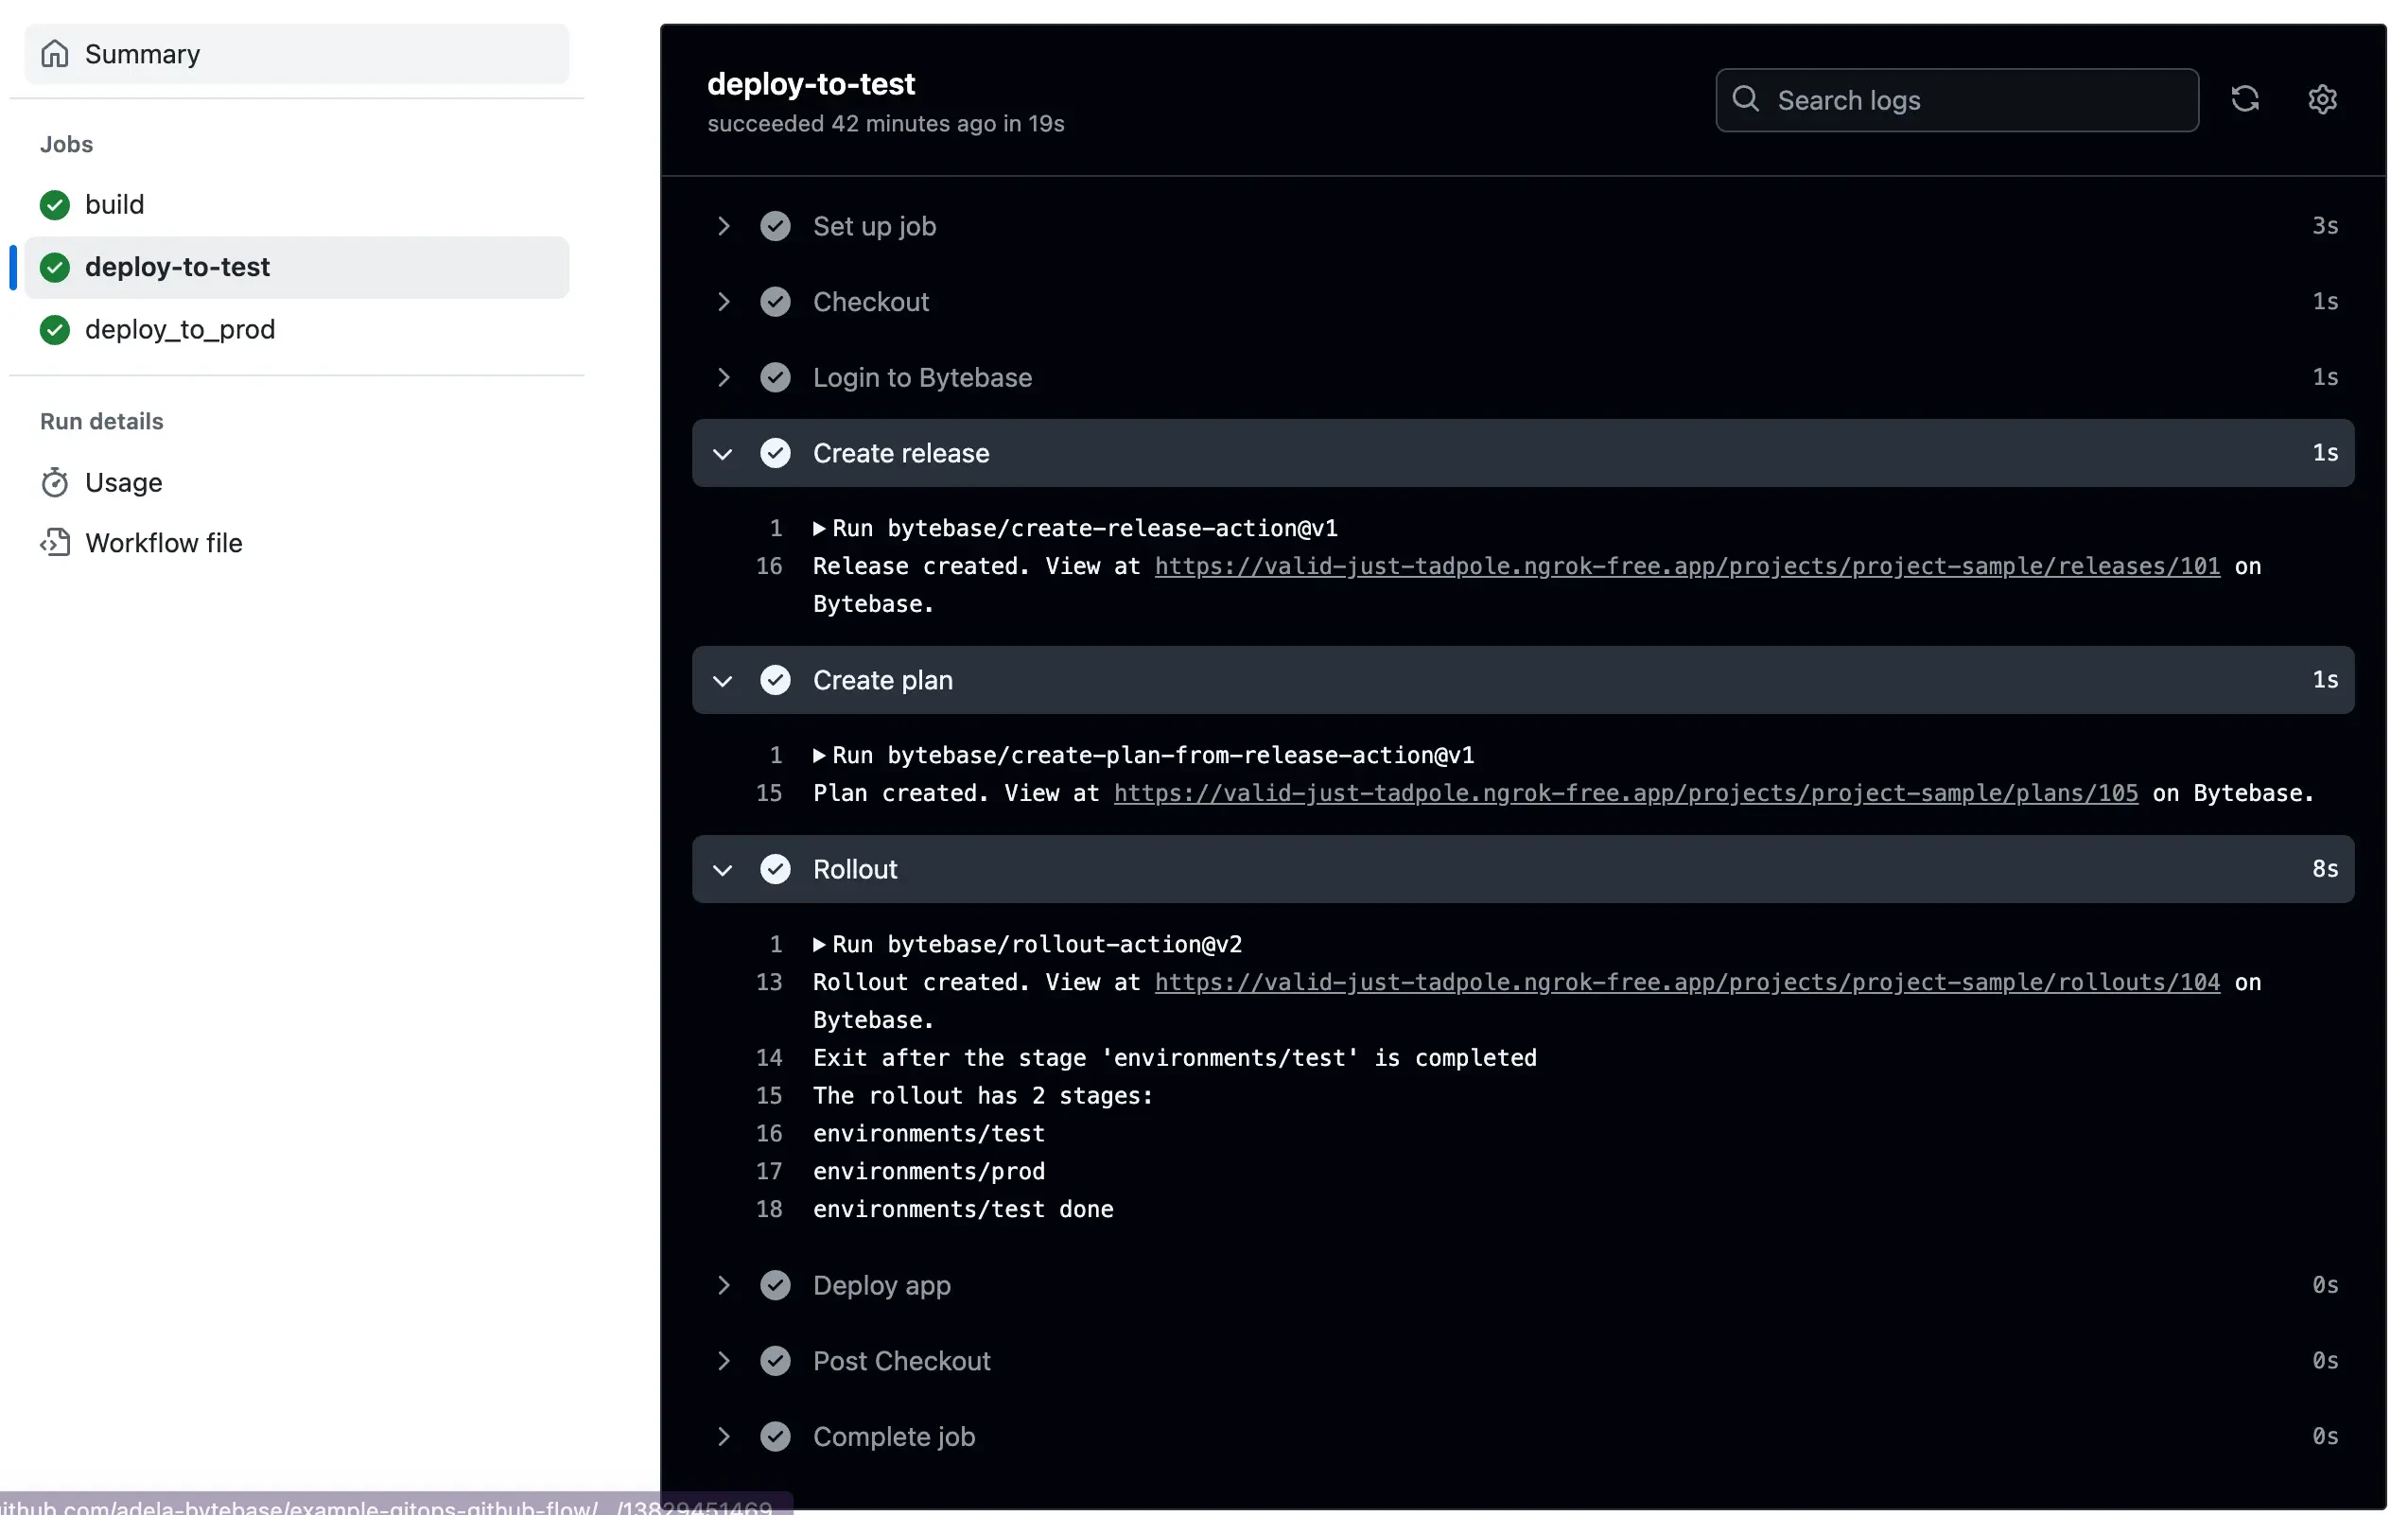Click the search magnifier in Search logs
The image size is (2408, 1515).
click(x=1746, y=100)
